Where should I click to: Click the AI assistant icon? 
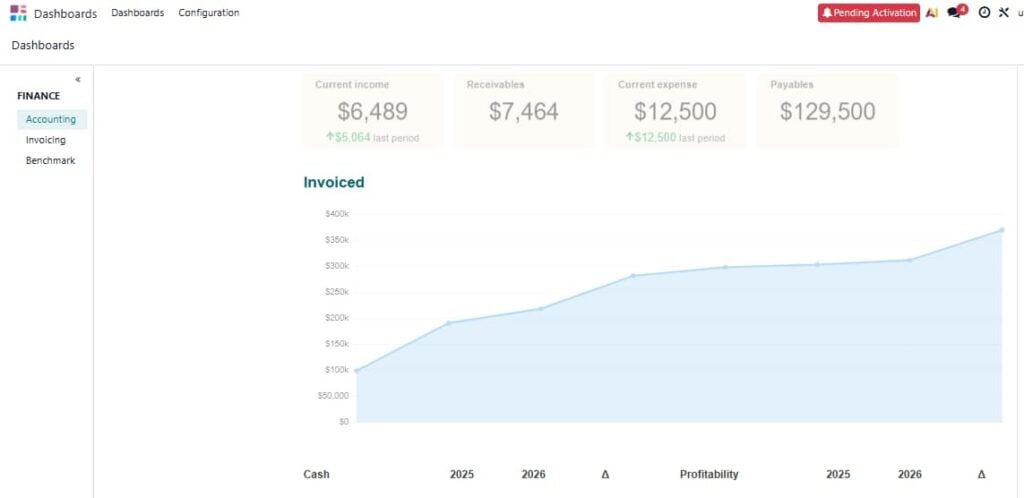click(932, 13)
